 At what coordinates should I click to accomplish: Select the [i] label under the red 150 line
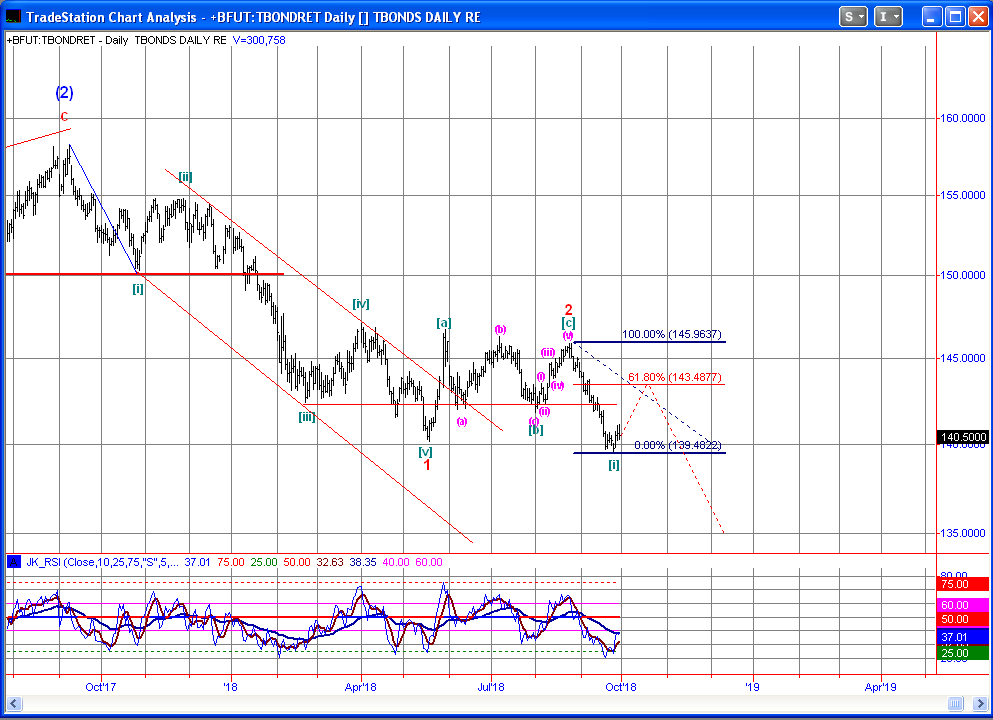click(137, 289)
